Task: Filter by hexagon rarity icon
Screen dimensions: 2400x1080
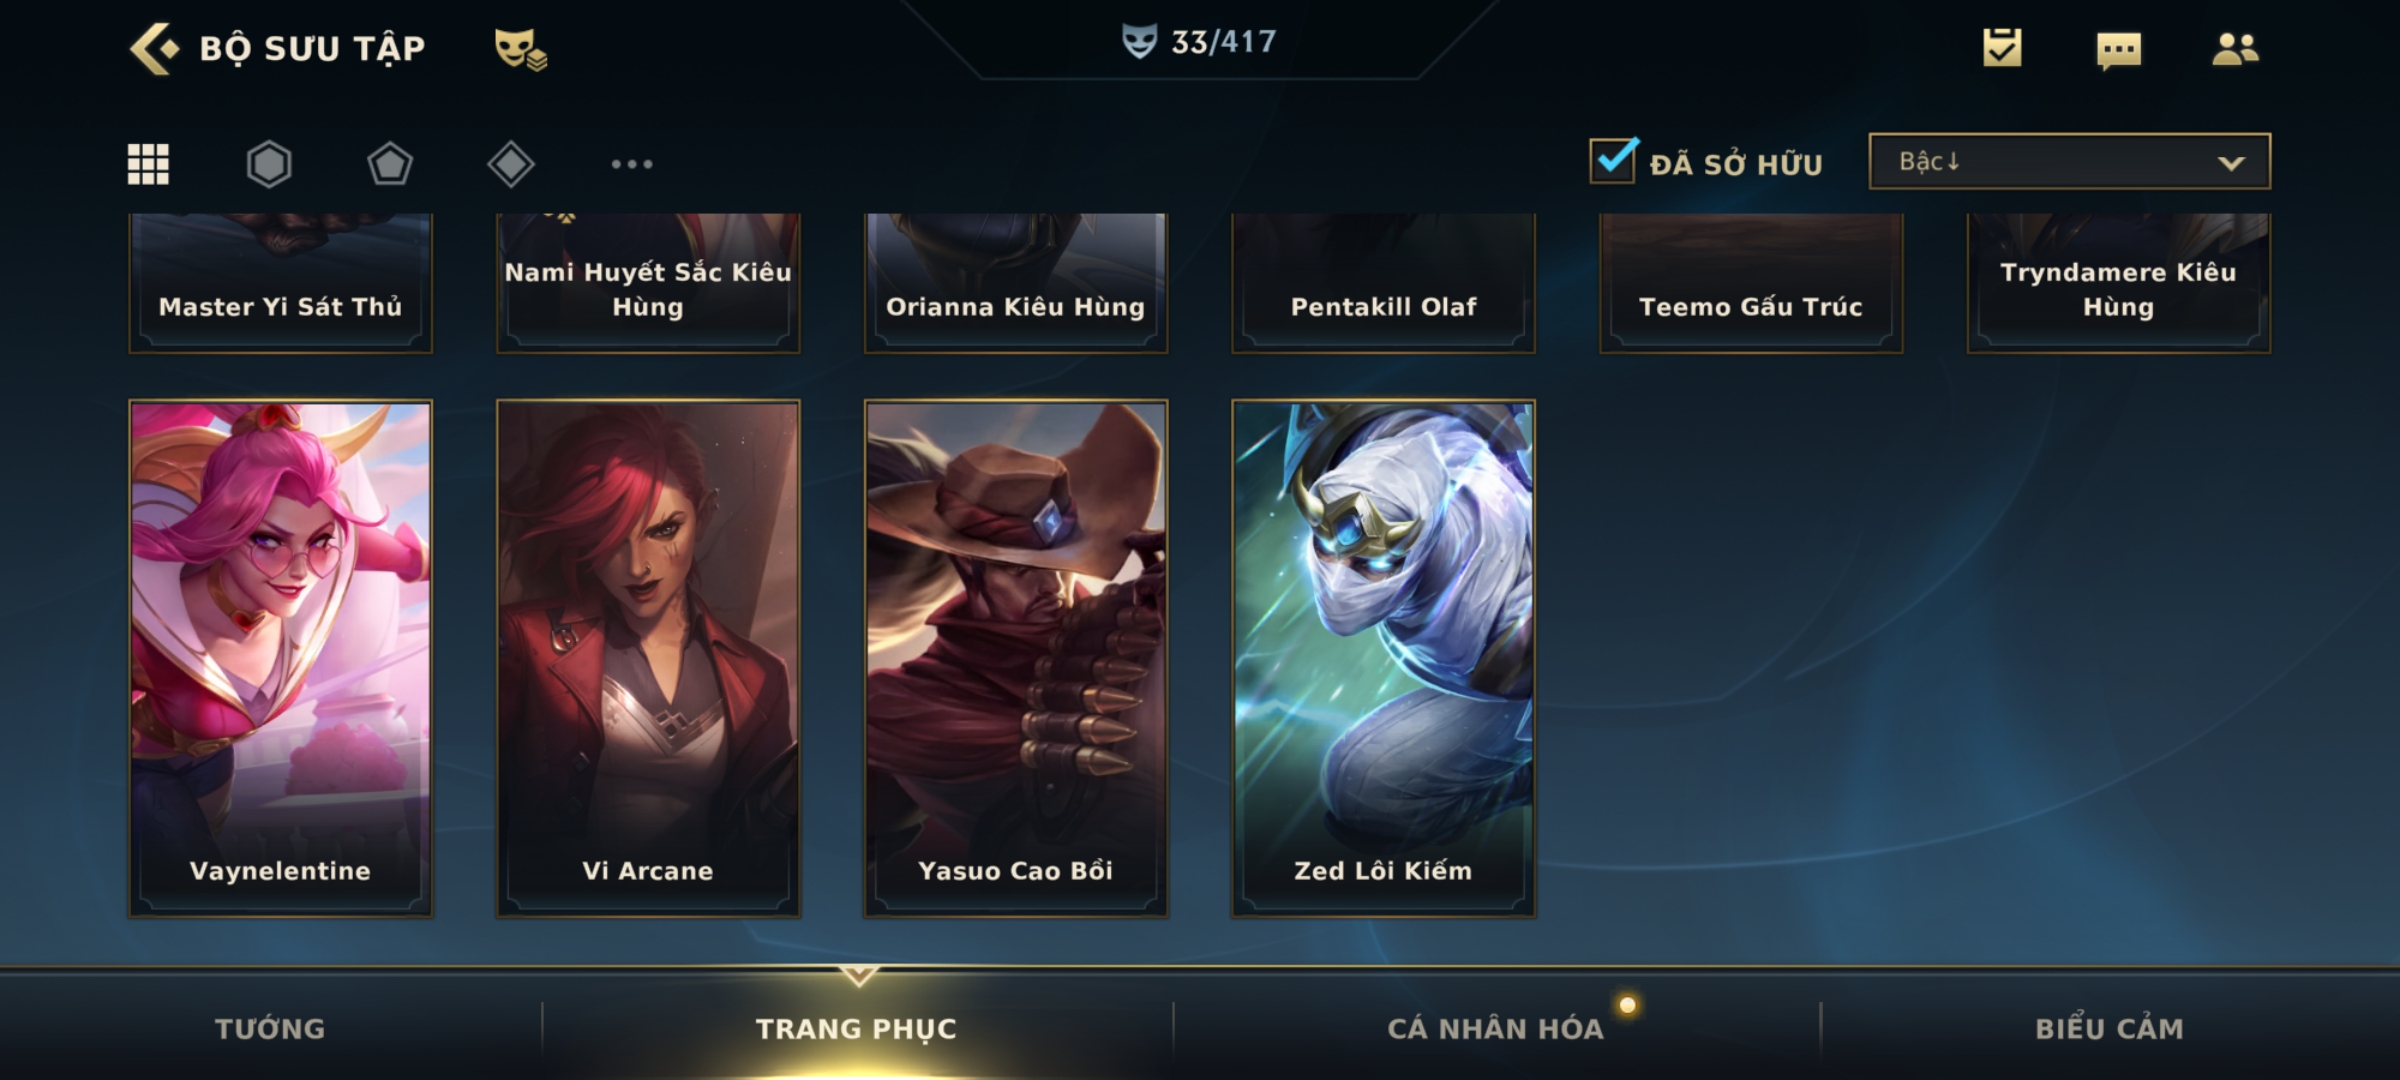Action: click(269, 164)
